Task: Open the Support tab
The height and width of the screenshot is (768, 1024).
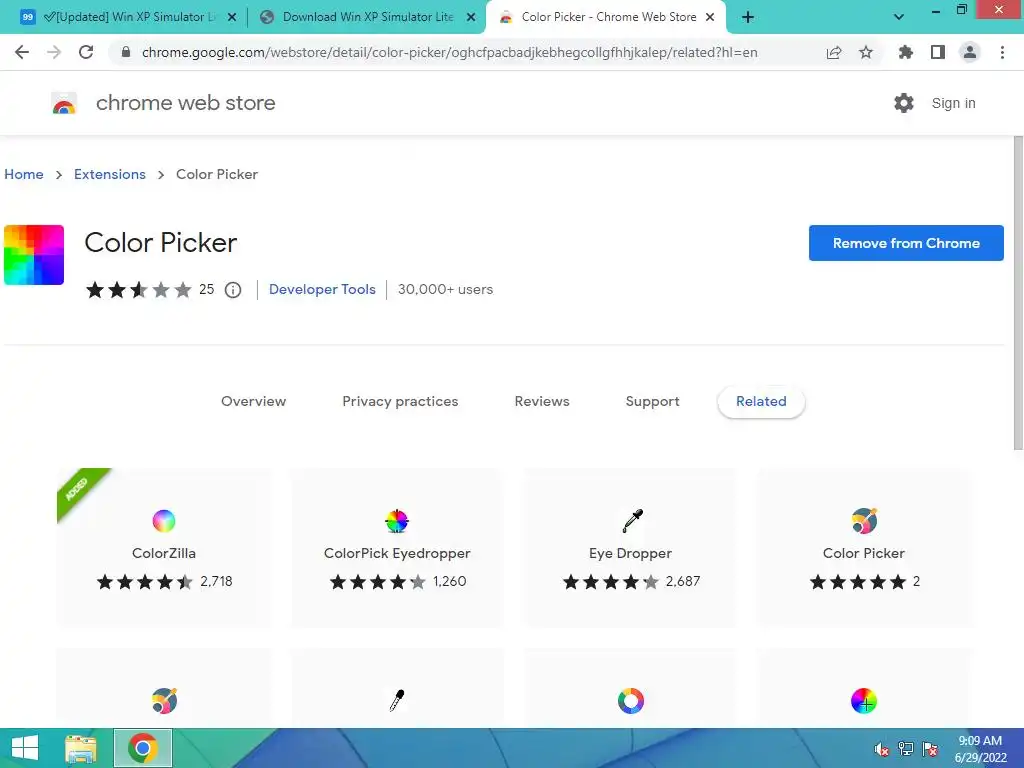Action: pos(652,401)
